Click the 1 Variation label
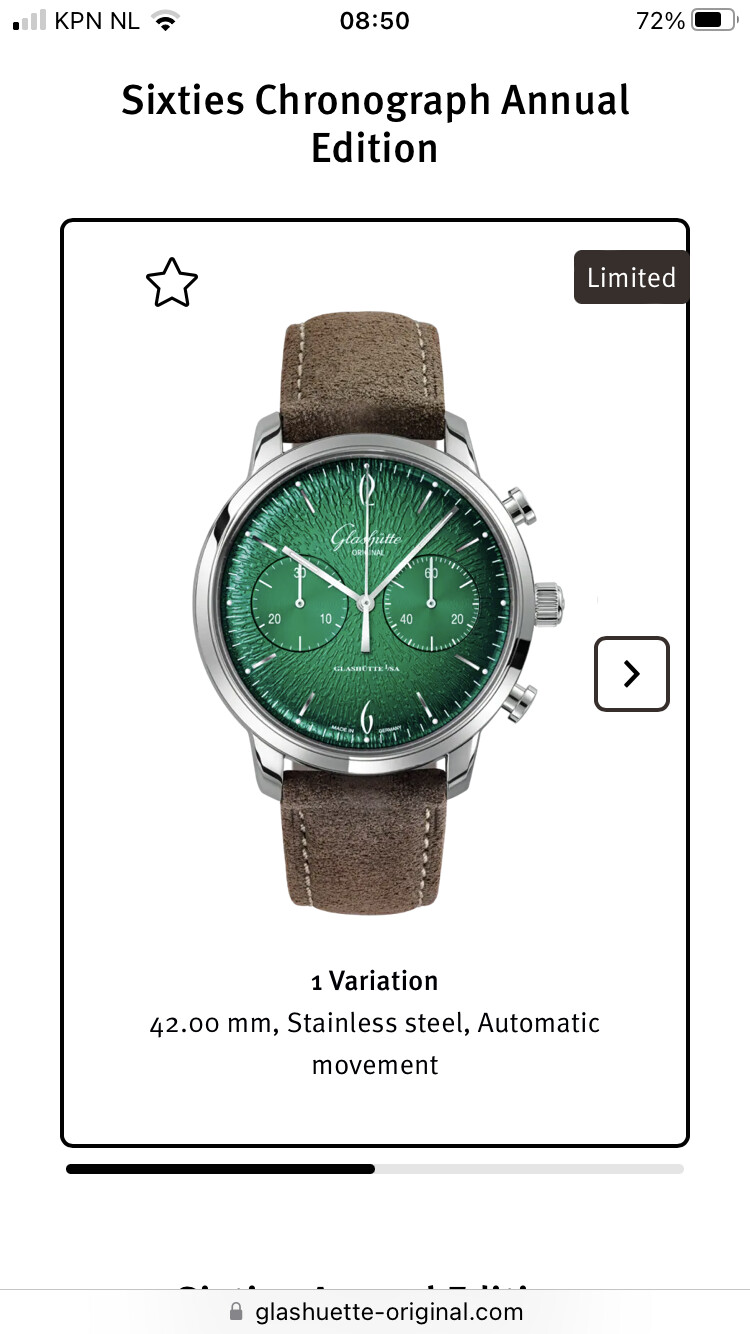Image resolution: width=750 pixels, height=1334 pixels. 375,981
